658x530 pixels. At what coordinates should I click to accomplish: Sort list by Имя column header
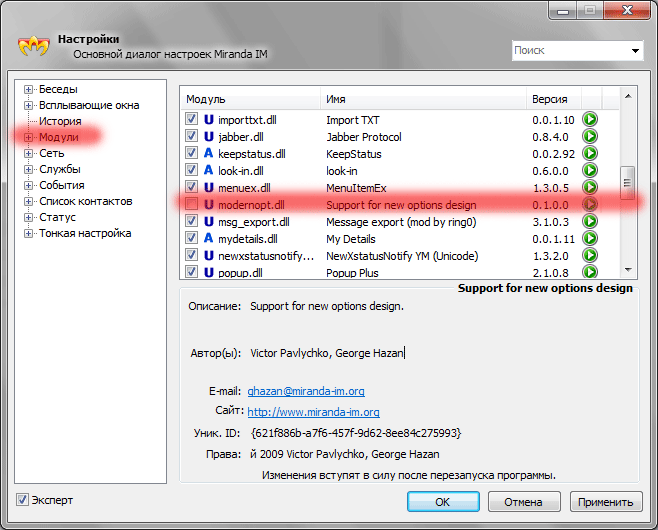point(423,99)
